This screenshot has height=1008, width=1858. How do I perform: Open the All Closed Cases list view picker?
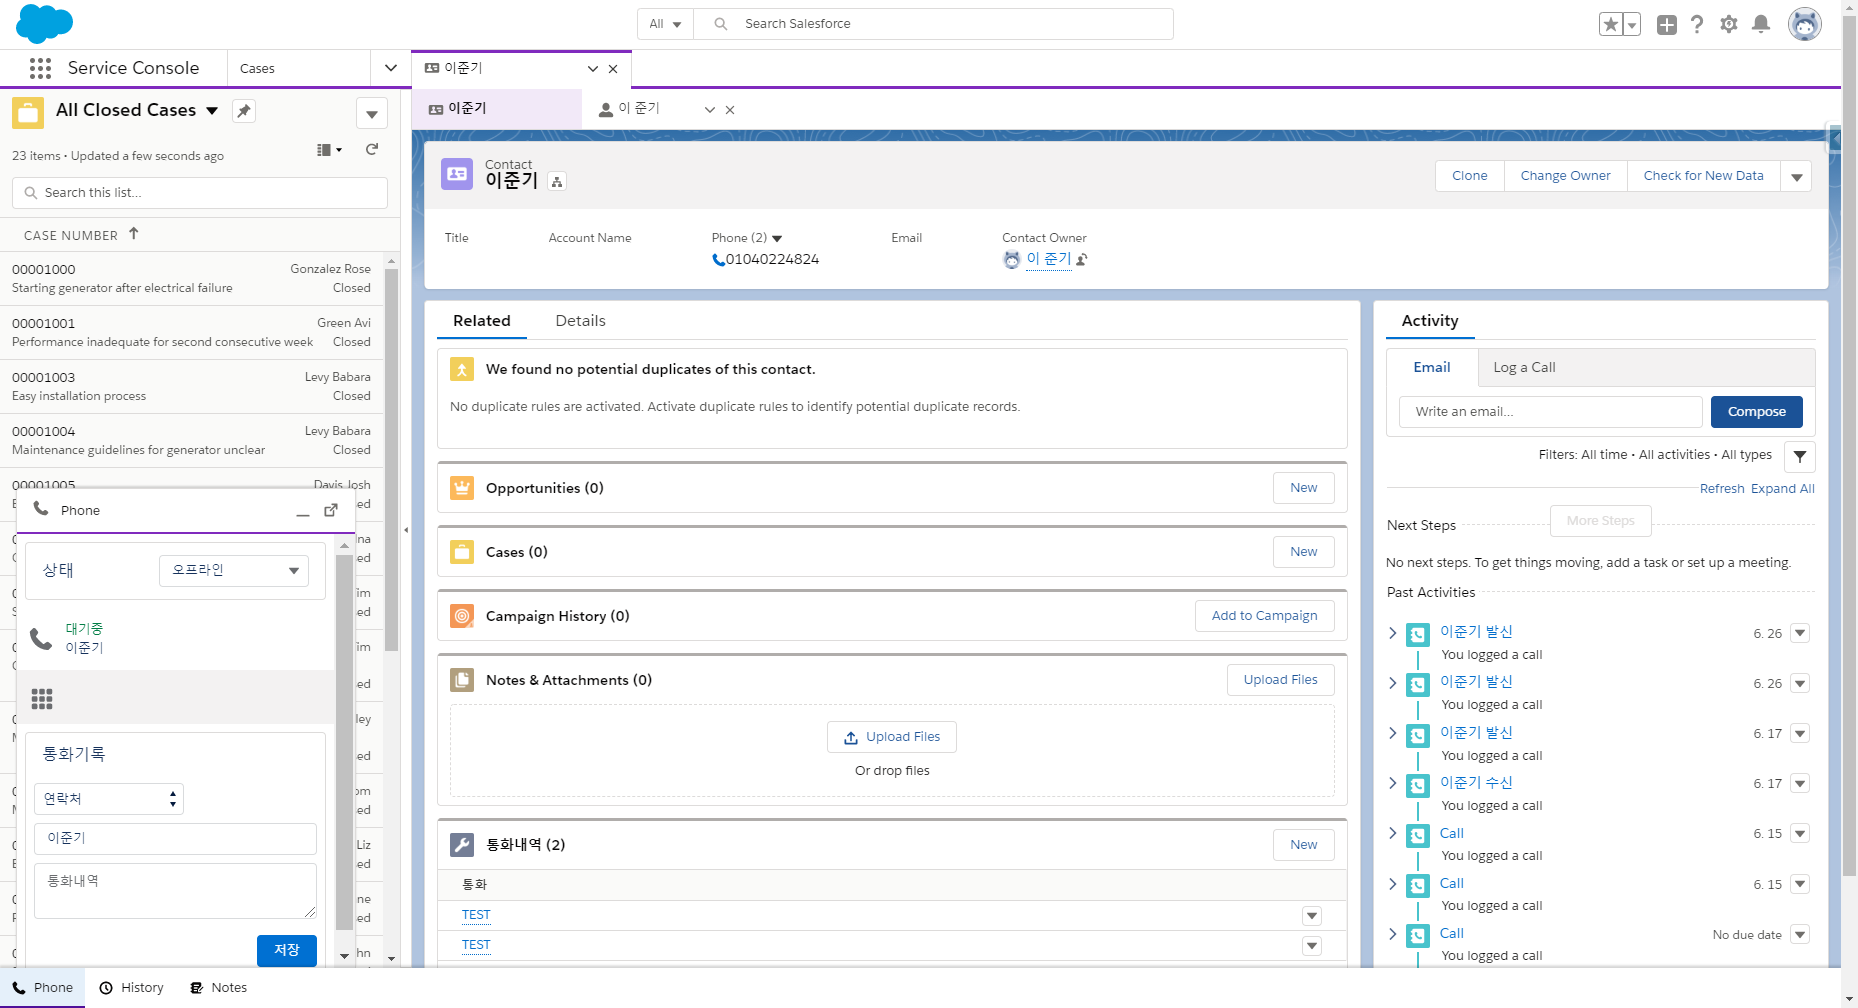coord(212,111)
